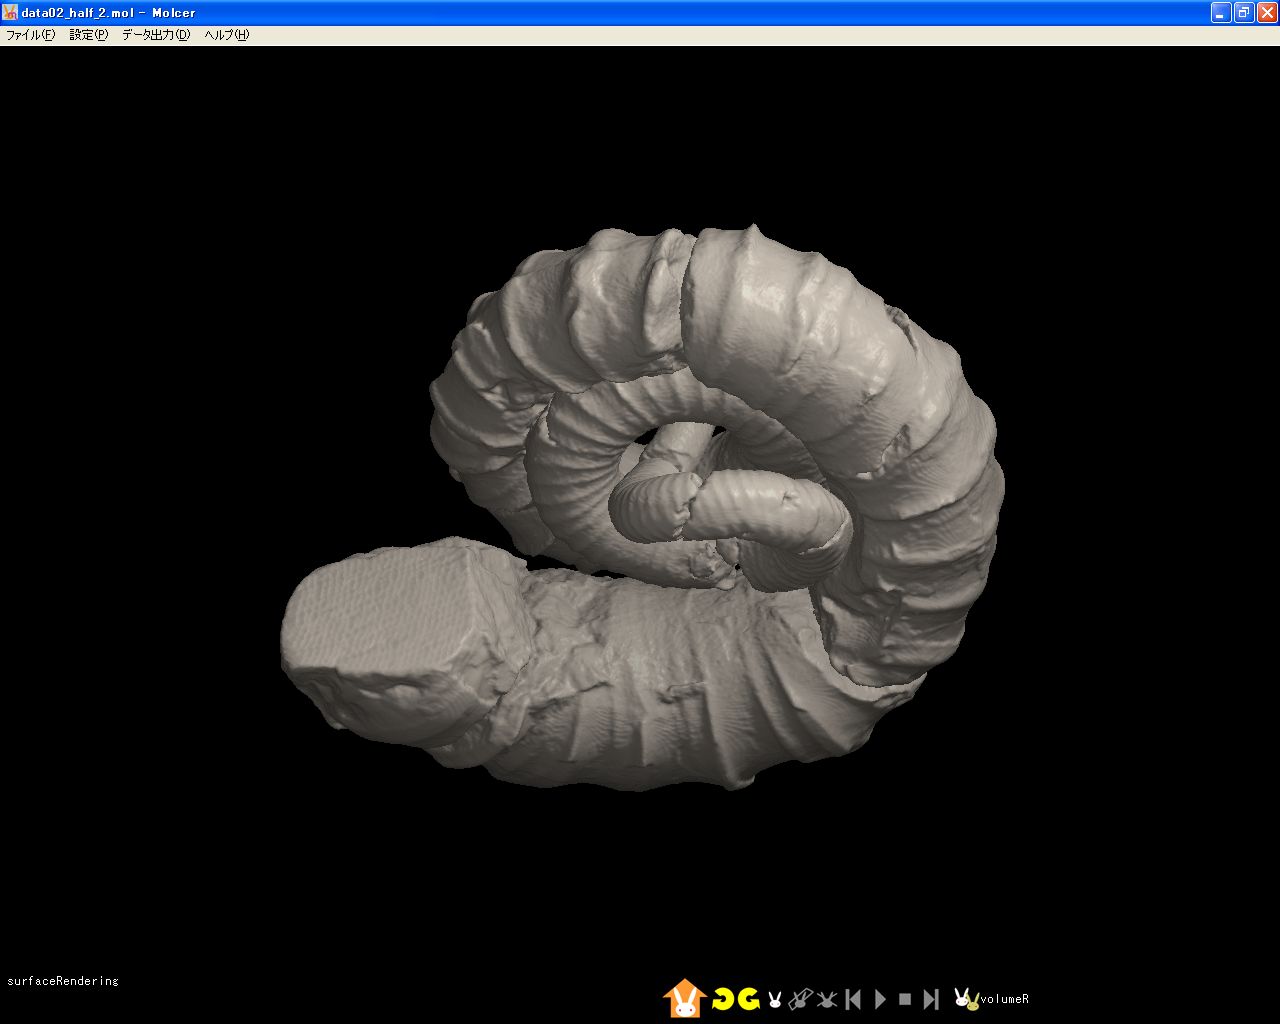Click the Molcer app icon in title bar
Image resolution: width=1280 pixels, height=1024 pixels.
click(10, 12)
